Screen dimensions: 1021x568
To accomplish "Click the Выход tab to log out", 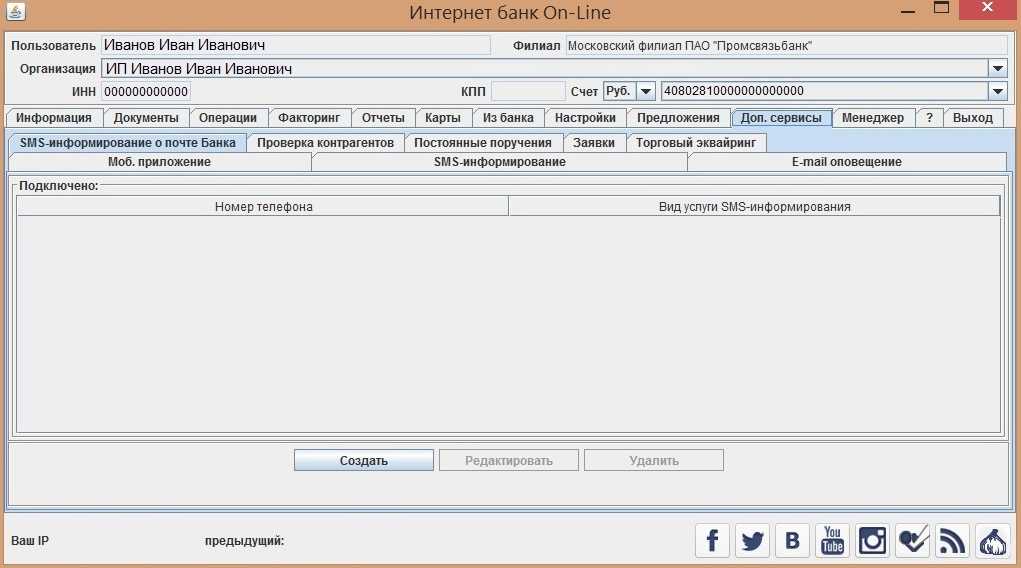I will (x=972, y=118).
